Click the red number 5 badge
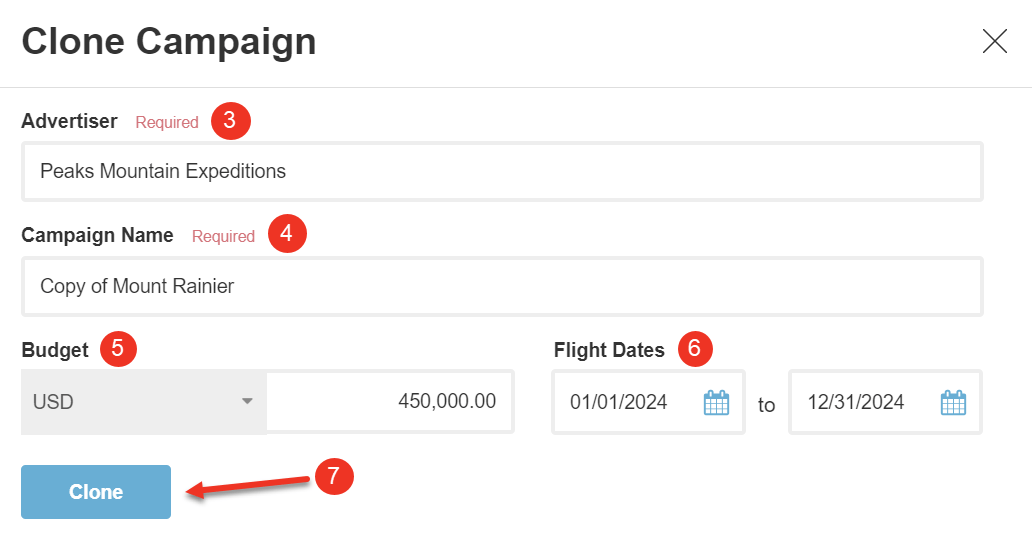The image size is (1032, 550). coord(118,349)
